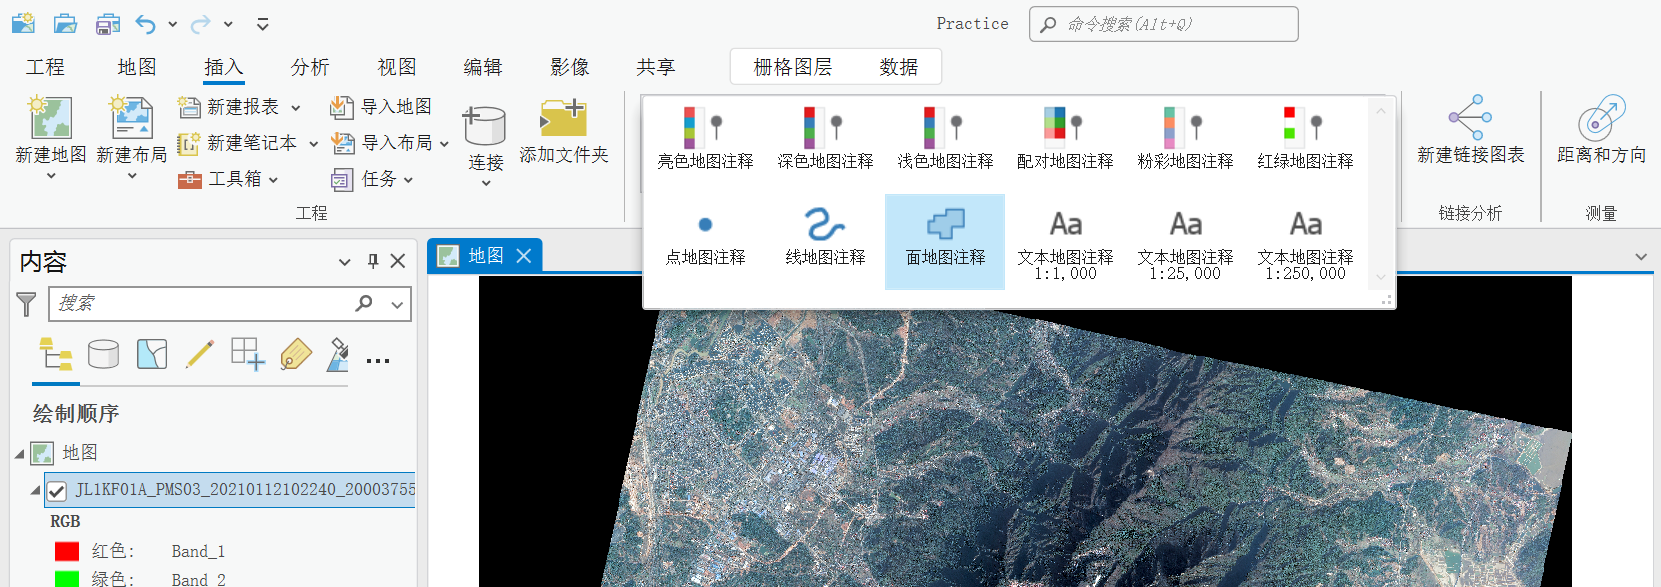The width and height of the screenshot is (1661, 587).
Task: Open Contents pane options chevron menu
Action: [344, 262]
